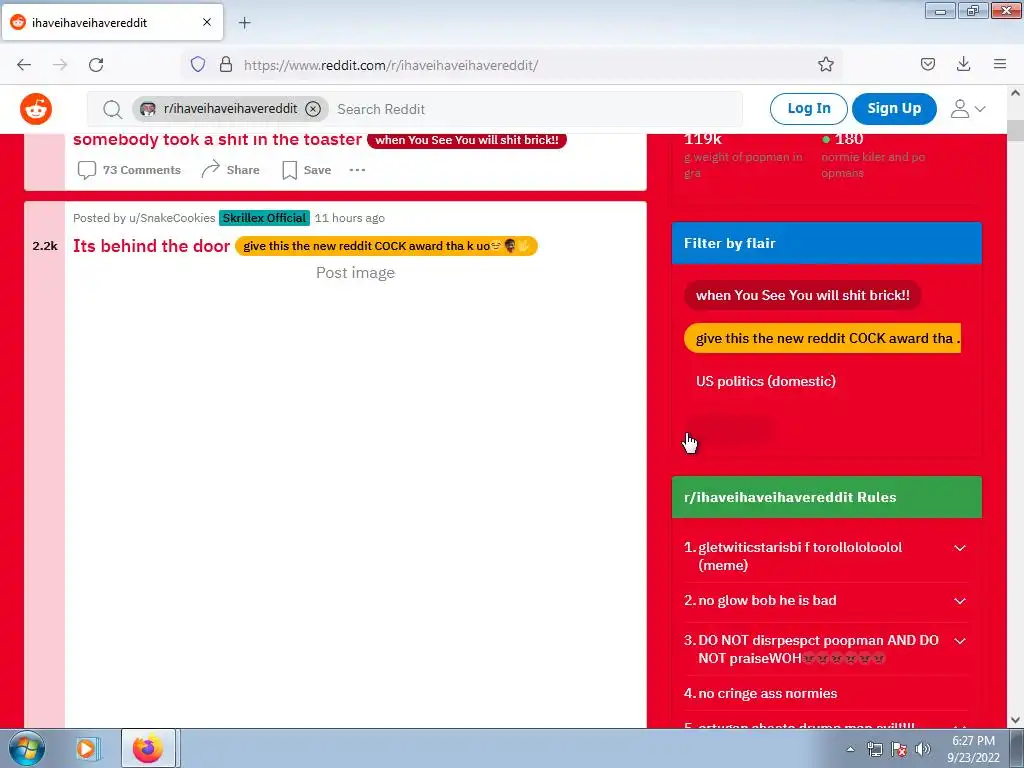Click the page vertical scrollbar thumb
Viewport: 1024px width, 768px height.
(1016, 131)
